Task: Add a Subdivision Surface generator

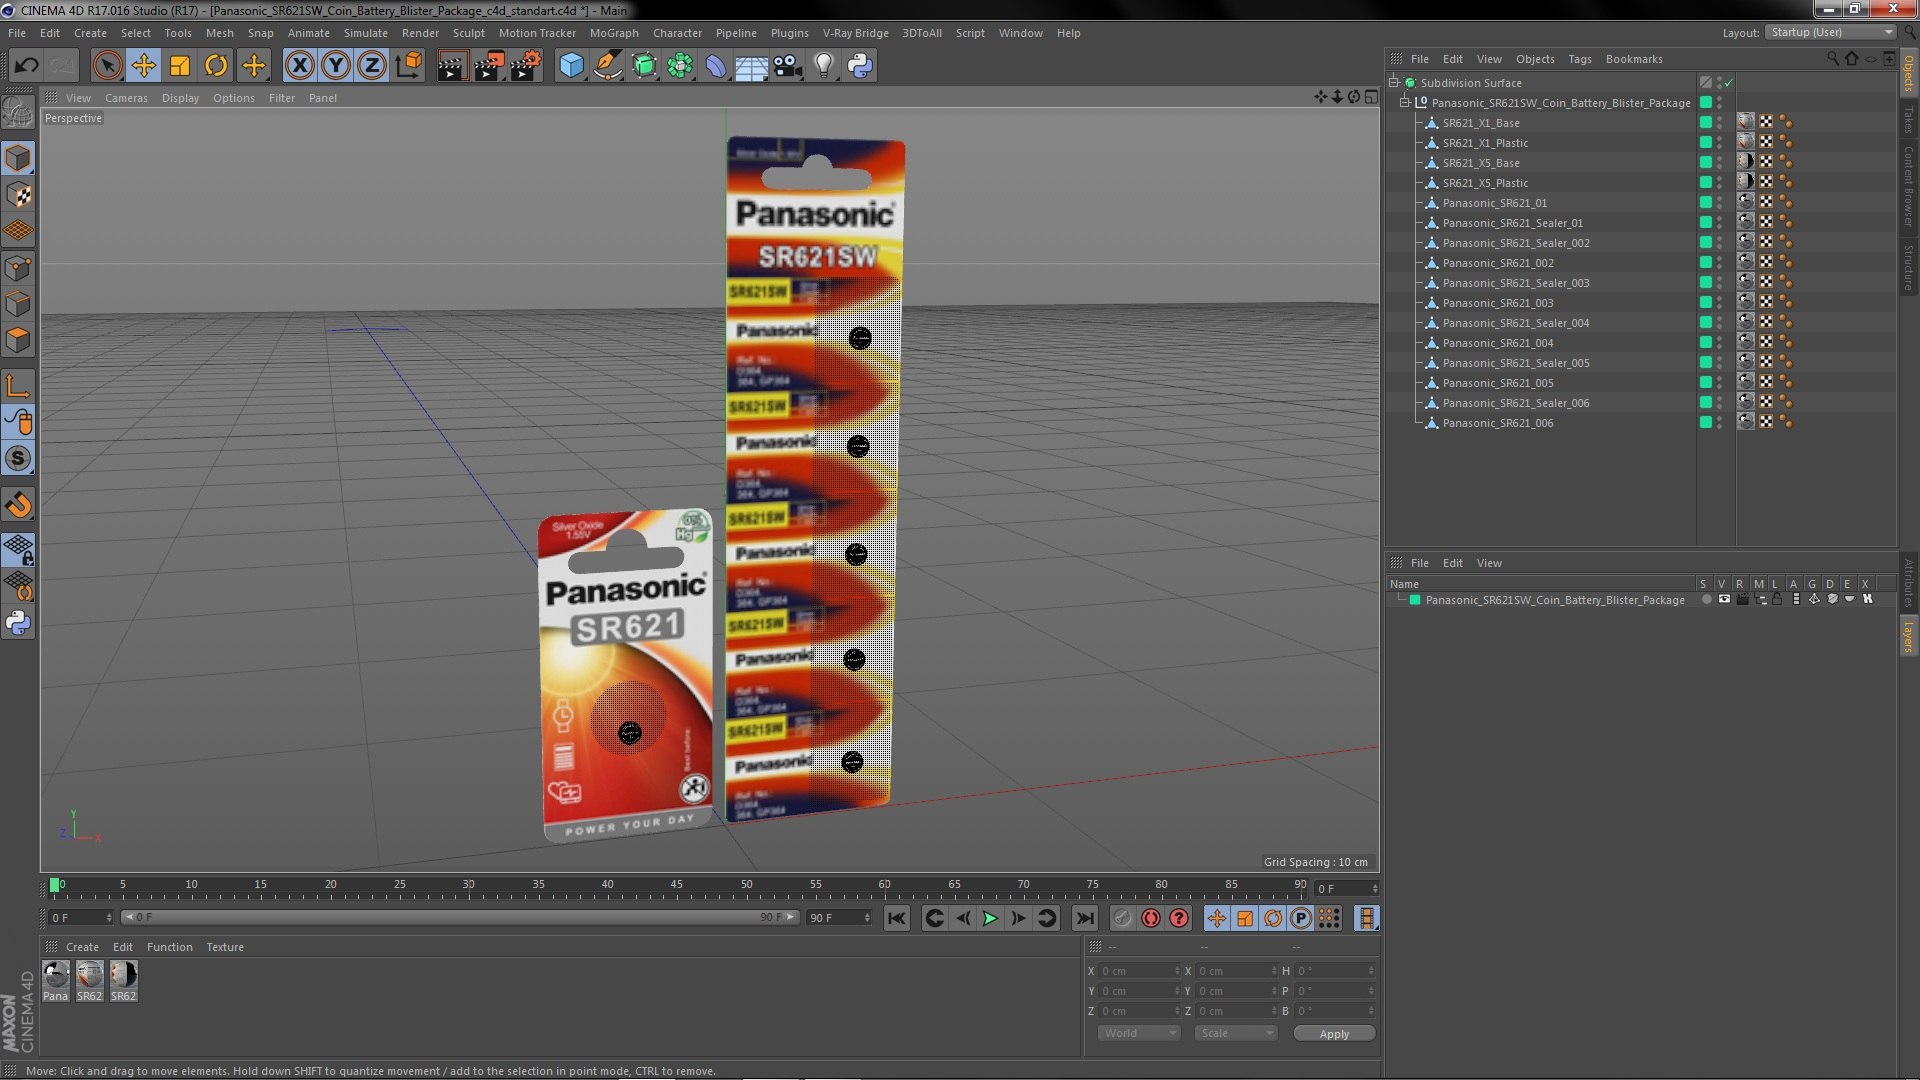Action: point(644,66)
